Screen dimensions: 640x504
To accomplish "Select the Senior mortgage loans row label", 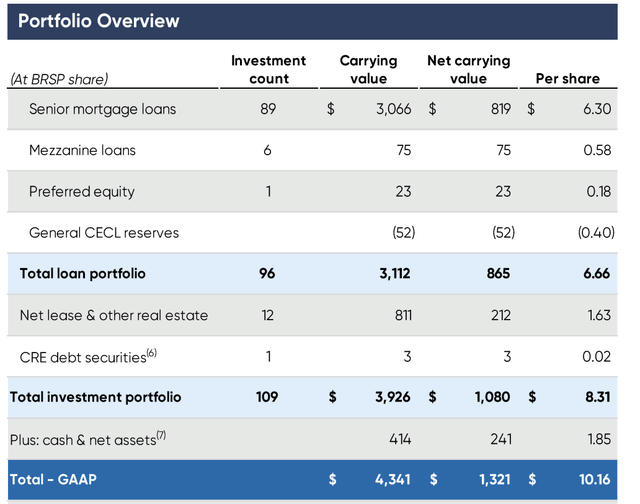I will (x=102, y=109).
